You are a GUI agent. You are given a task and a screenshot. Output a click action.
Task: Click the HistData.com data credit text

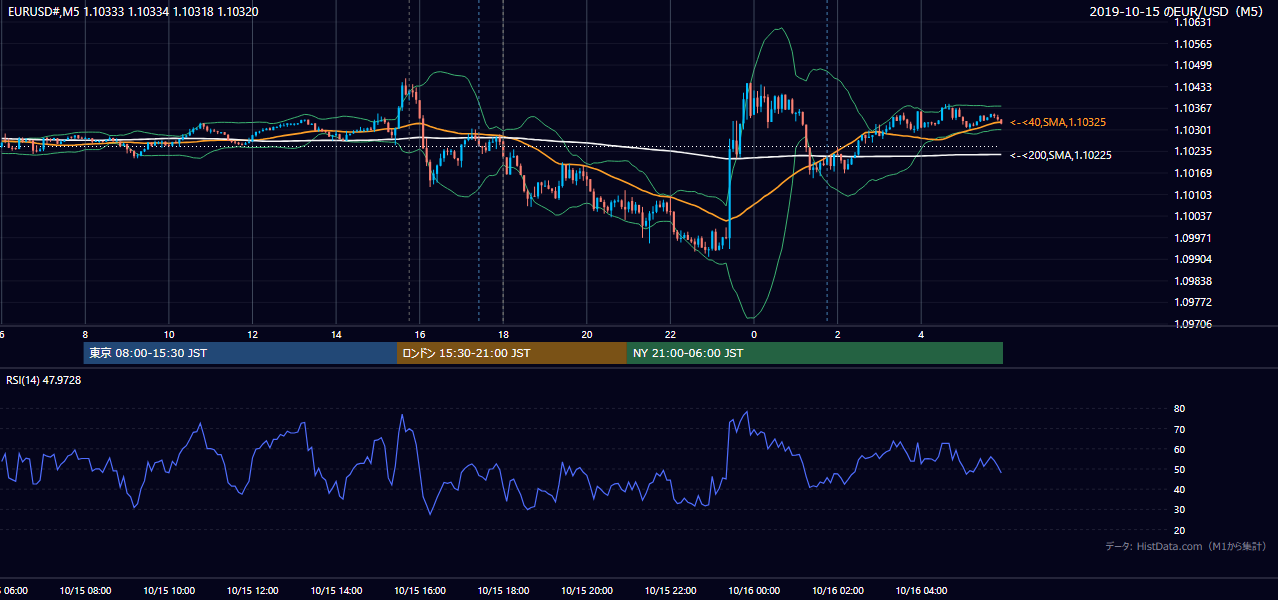point(1185,546)
